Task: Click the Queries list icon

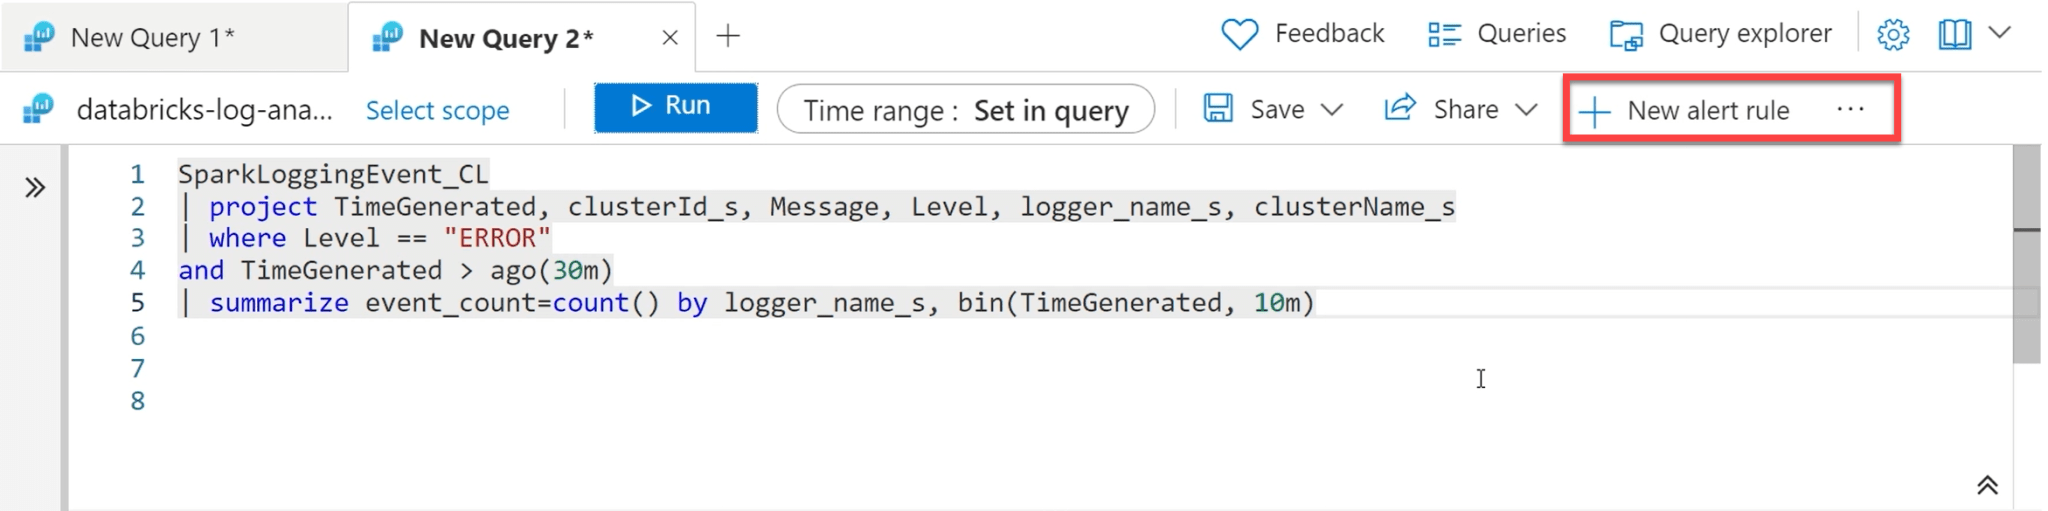Action: point(1444,35)
